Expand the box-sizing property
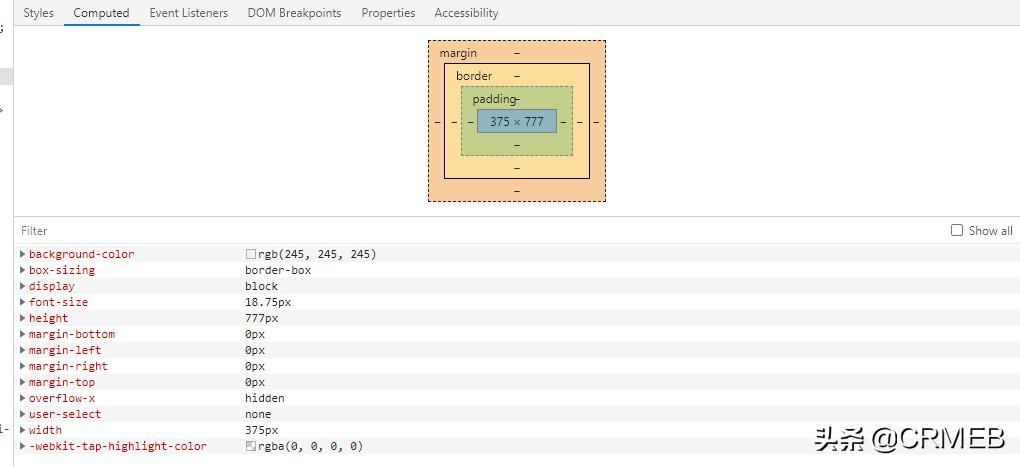The height and width of the screenshot is (467, 1020). click(23, 270)
